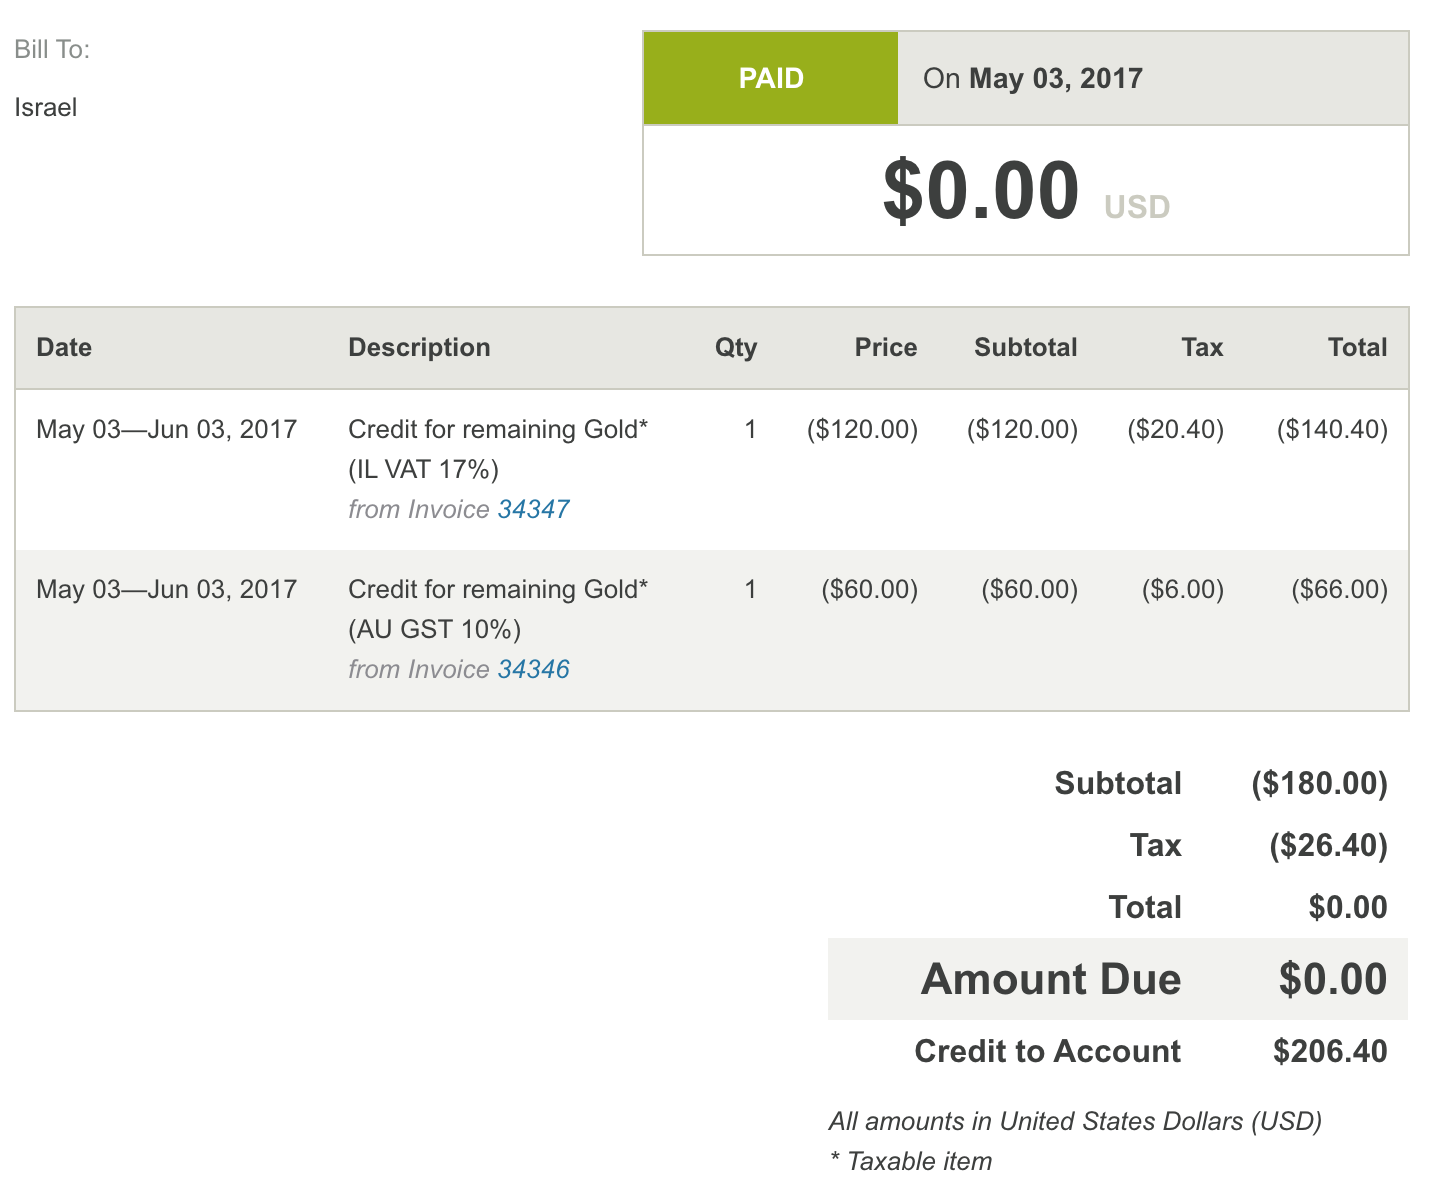Open invoice link 34346
Viewport: 1430px width, 1198px height.
[533, 669]
